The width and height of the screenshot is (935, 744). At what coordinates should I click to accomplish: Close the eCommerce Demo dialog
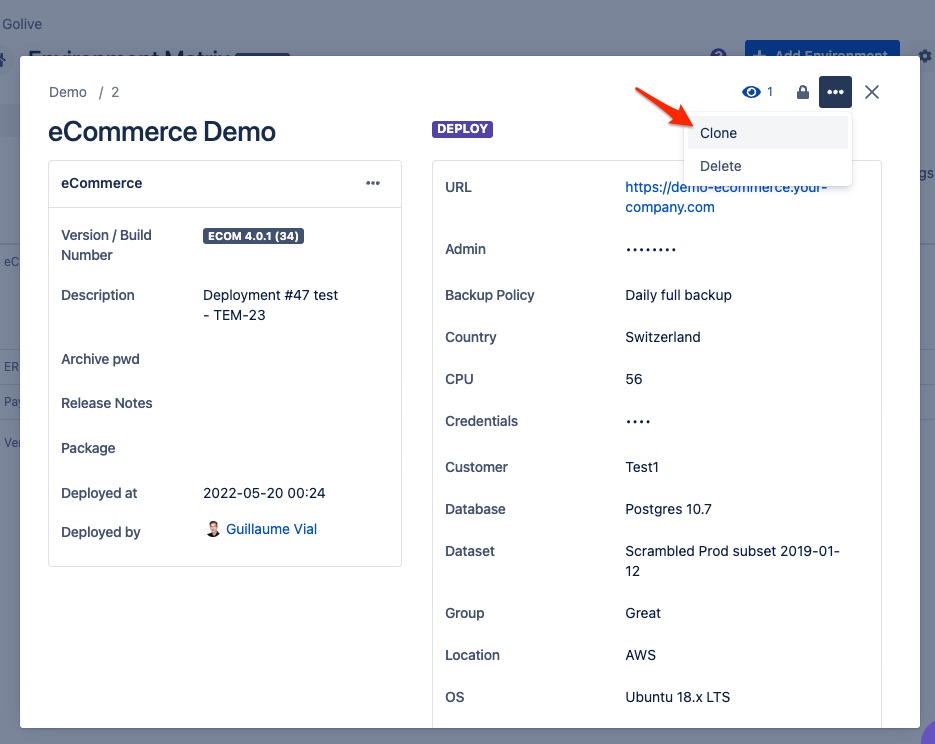click(872, 92)
